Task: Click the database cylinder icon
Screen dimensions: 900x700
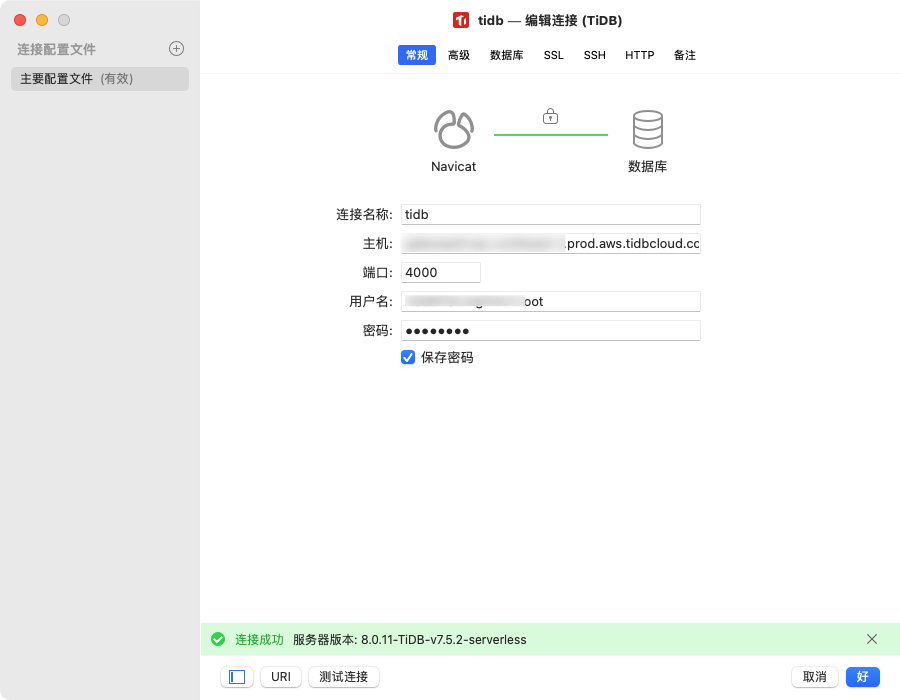Action: click(x=647, y=130)
